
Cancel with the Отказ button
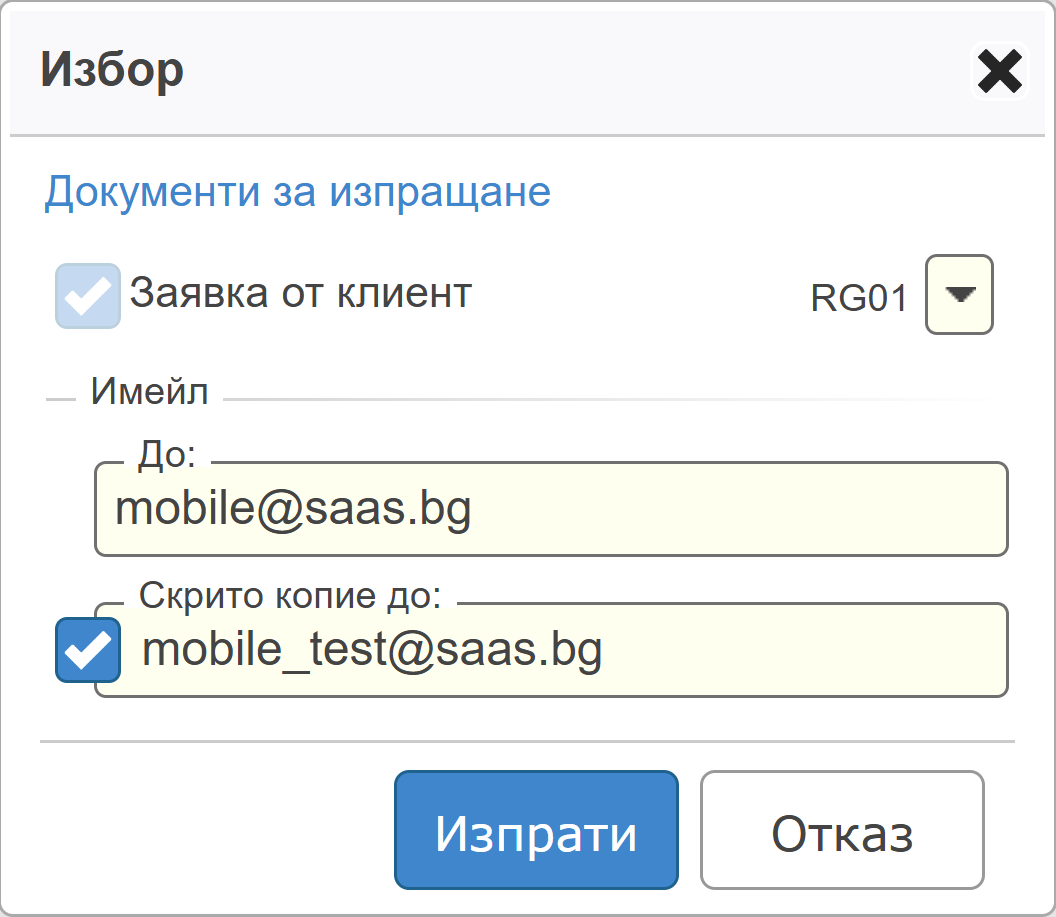842,830
